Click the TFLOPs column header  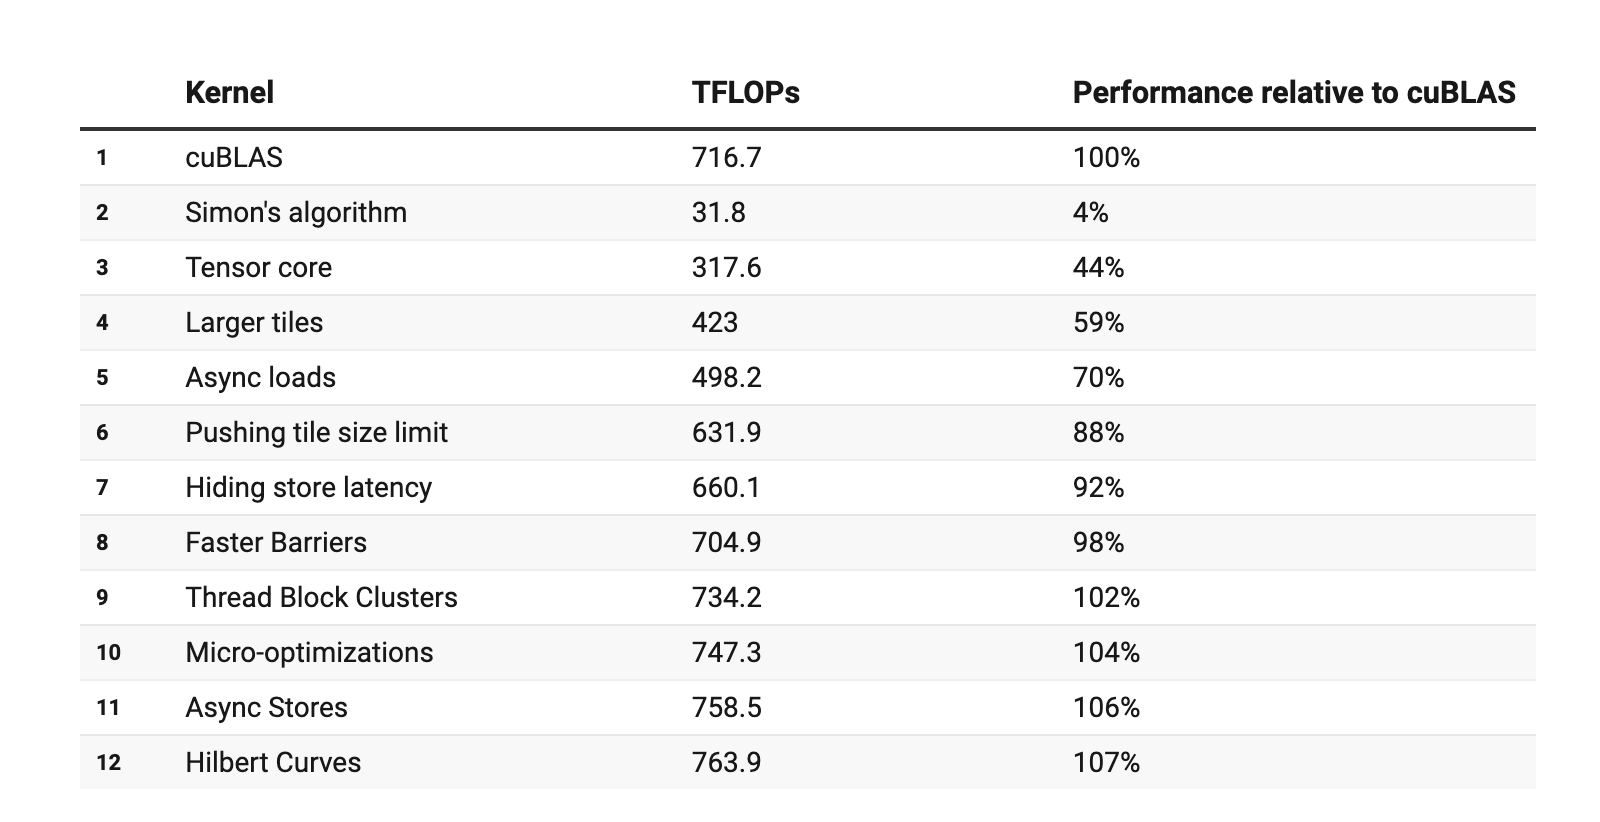pos(745,93)
